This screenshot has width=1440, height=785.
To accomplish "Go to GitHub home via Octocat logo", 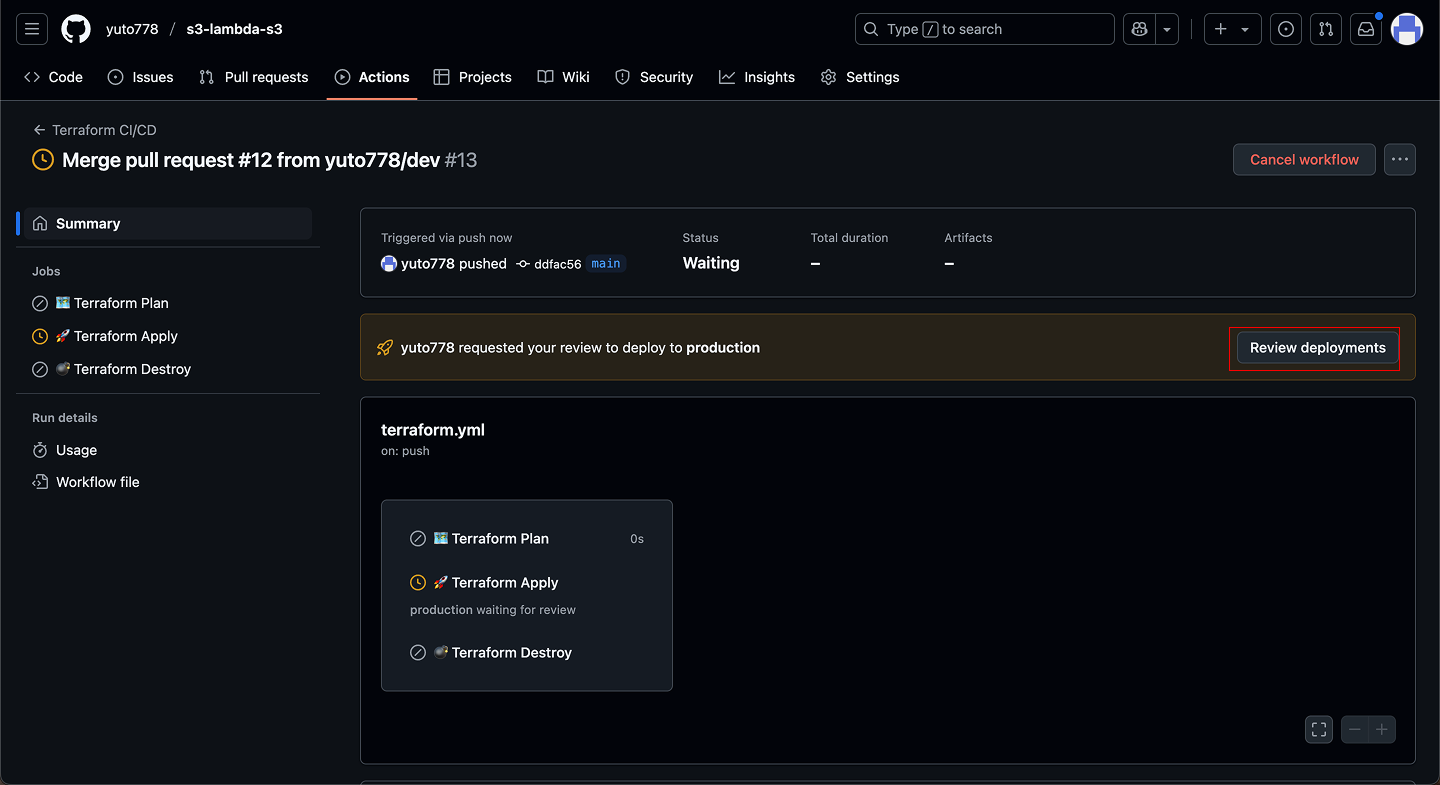I will coord(76,29).
